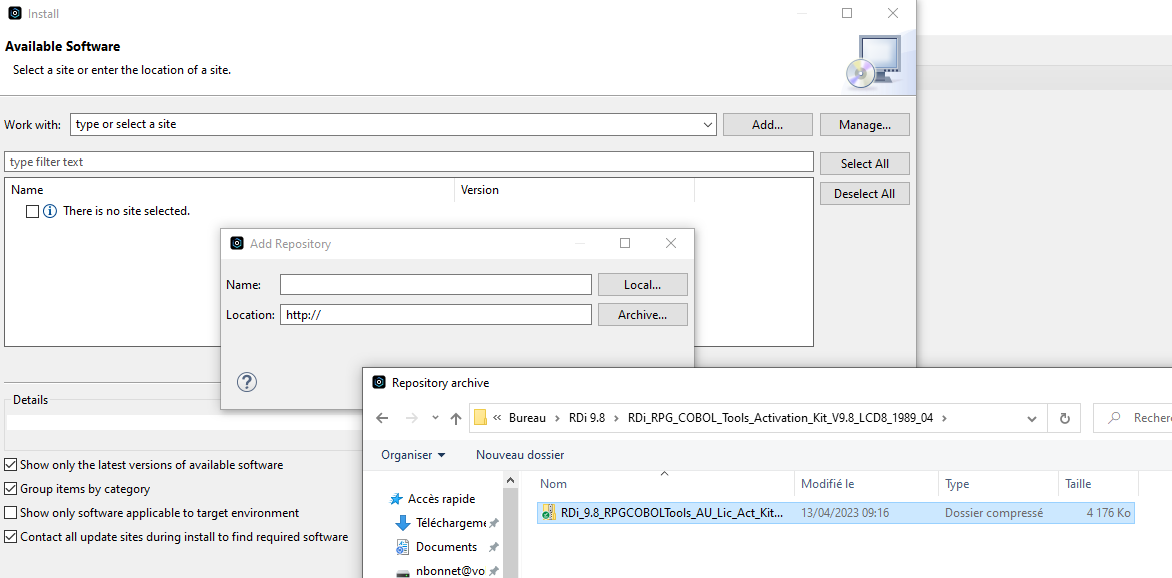Go up one folder level in Repository archive
The width and height of the screenshot is (1172, 578).
(456, 418)
